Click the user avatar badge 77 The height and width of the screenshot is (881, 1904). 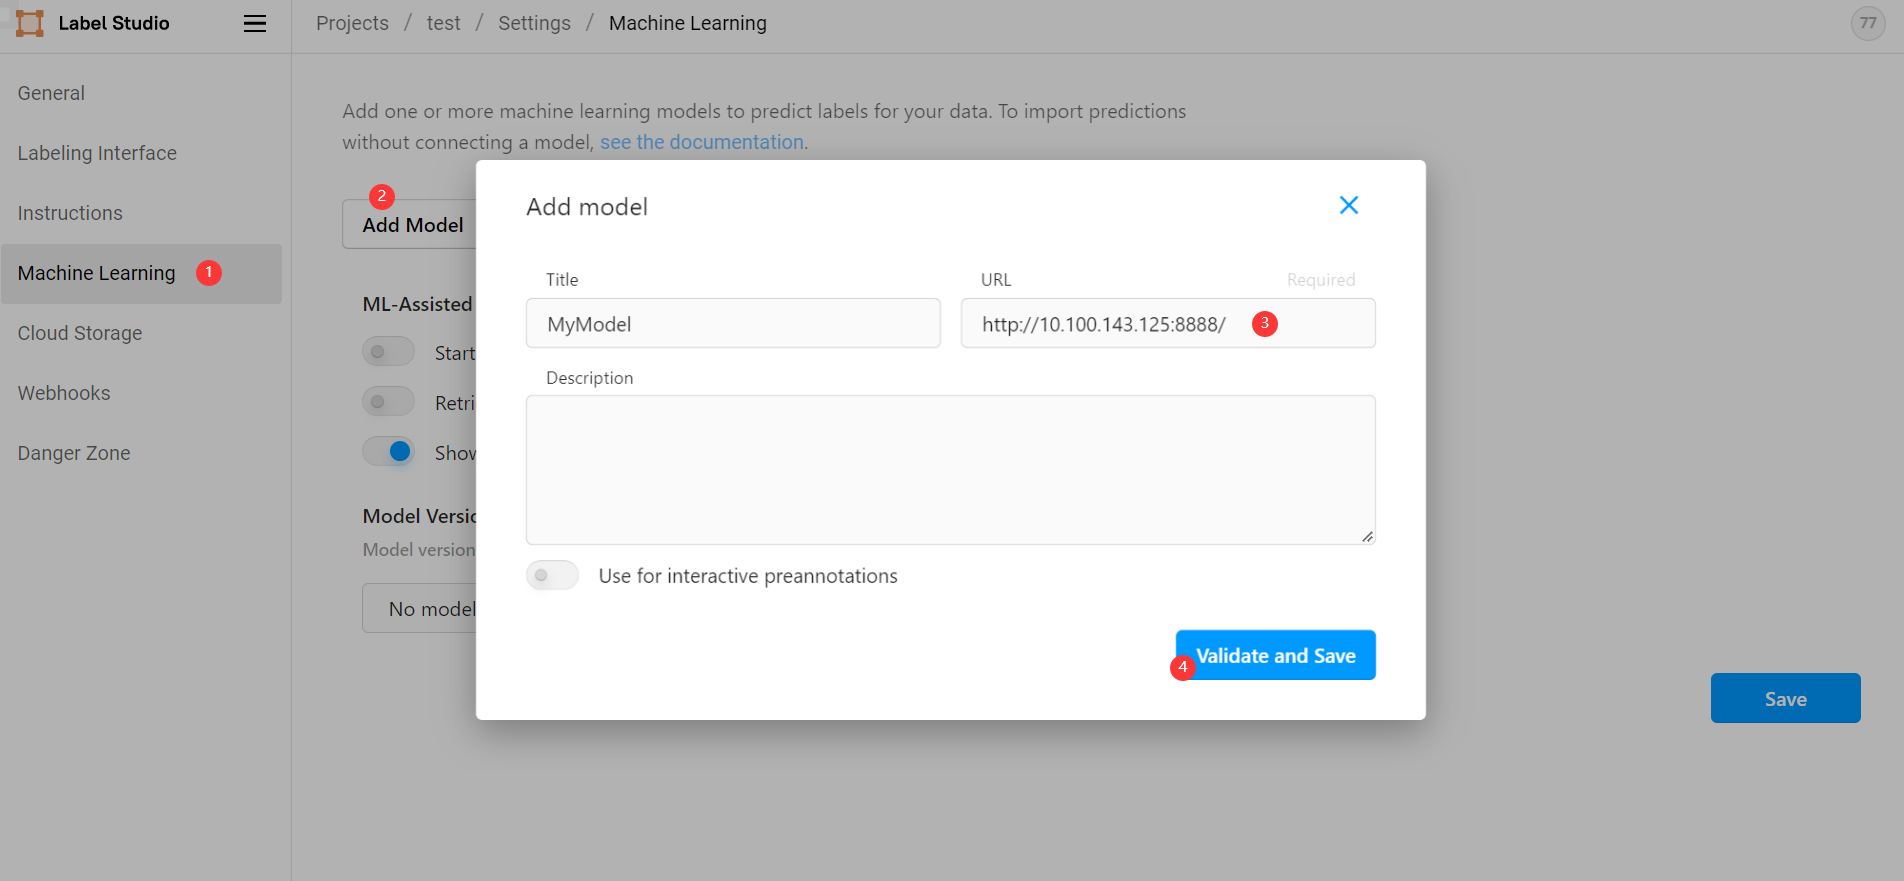pyautogui.click(x=1868, y=23)
